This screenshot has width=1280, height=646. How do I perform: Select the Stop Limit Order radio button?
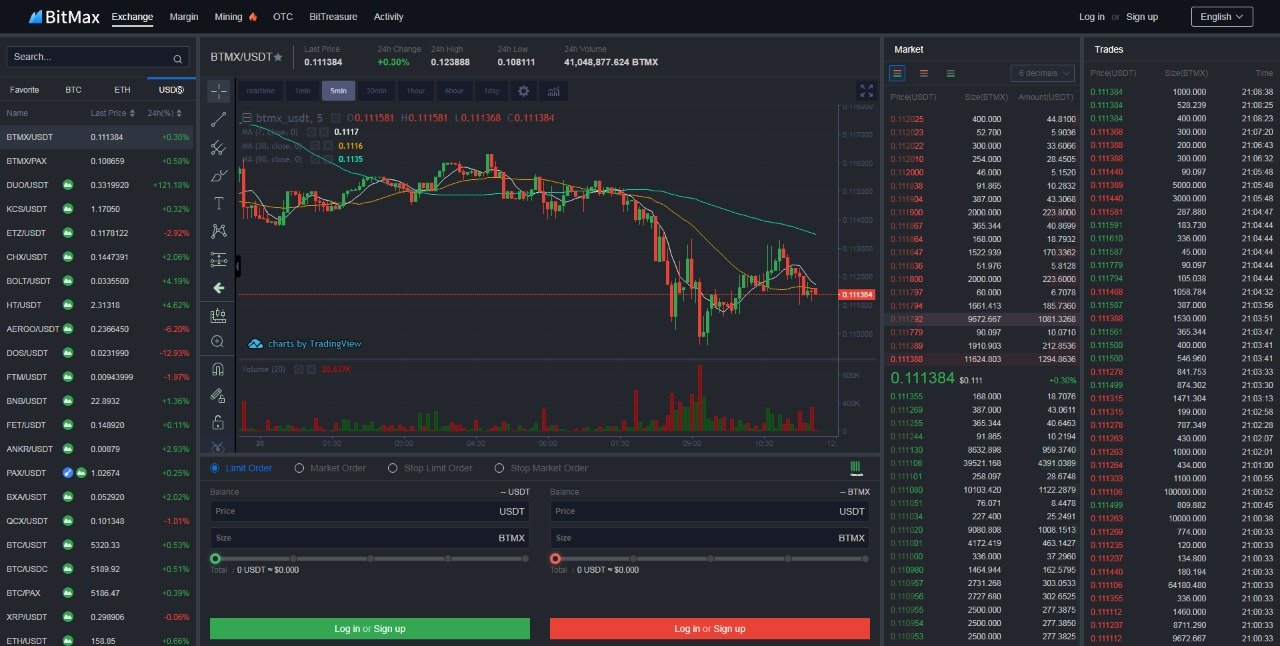click(391, 468)
